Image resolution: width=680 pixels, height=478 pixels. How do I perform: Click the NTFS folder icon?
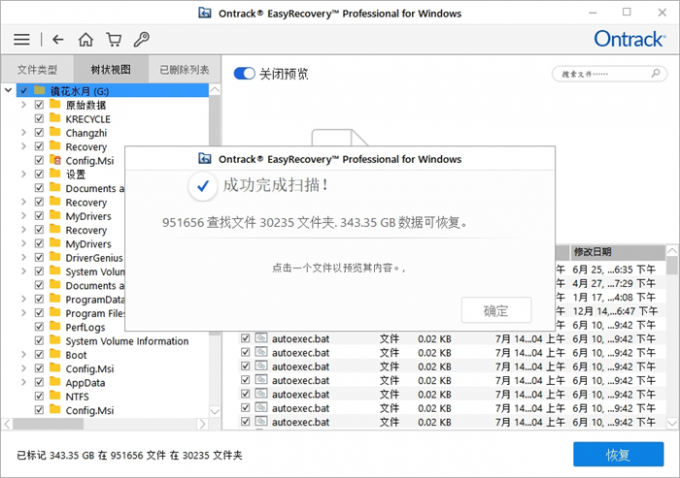pos(55,396)
